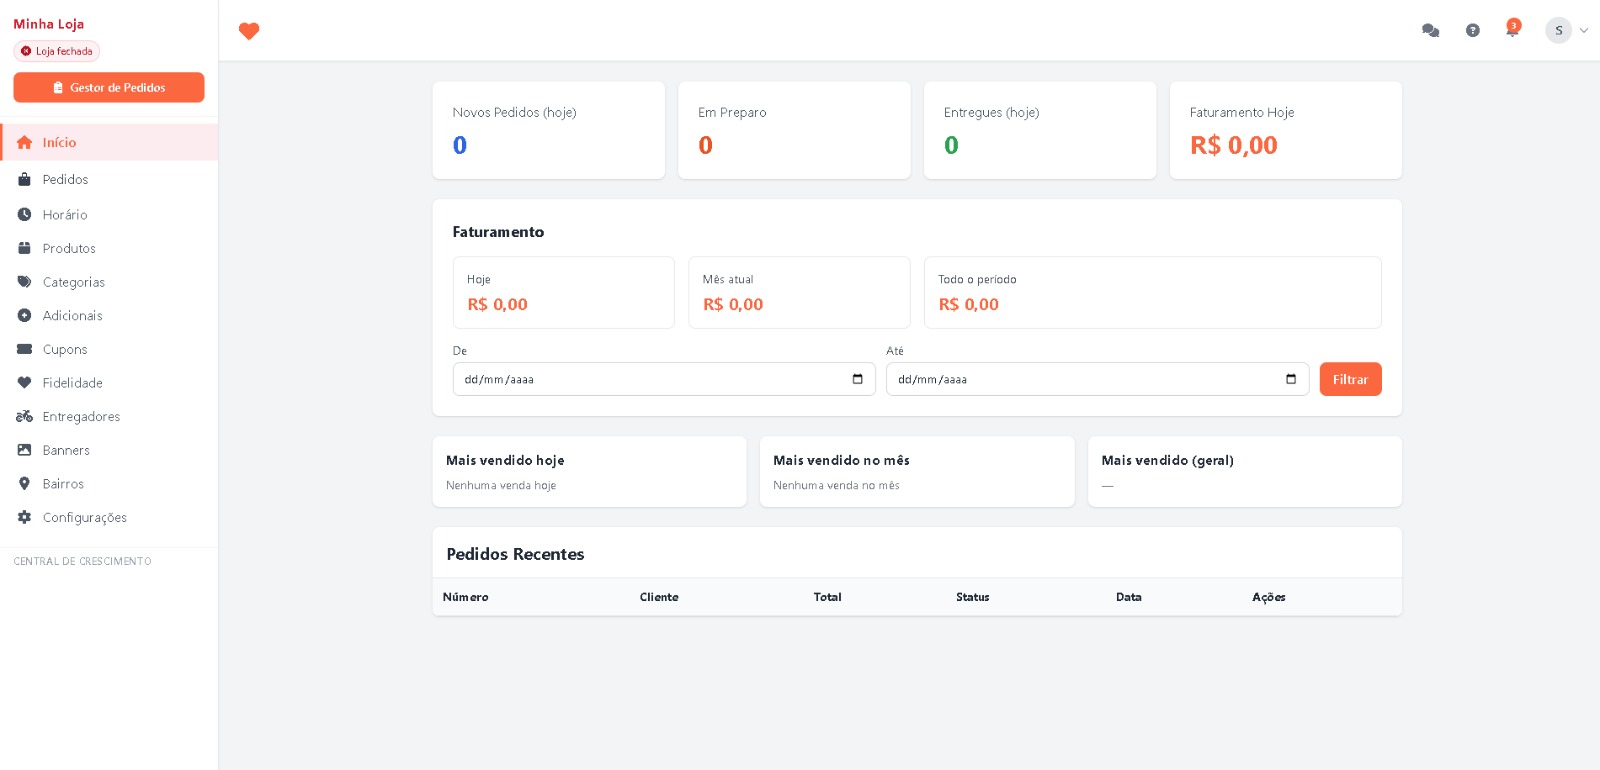The height and width of the screenshot is (770, 1600).
Task: Open the chat messages icon
Action: 1430,30
